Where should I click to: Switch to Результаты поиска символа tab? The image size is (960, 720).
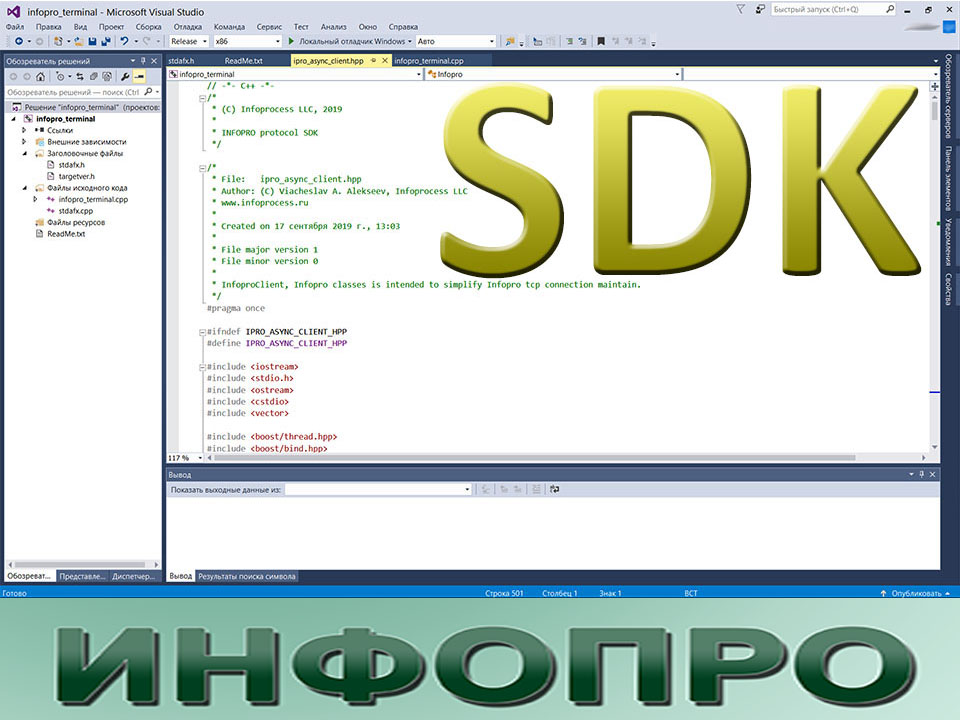pos(247,576)
